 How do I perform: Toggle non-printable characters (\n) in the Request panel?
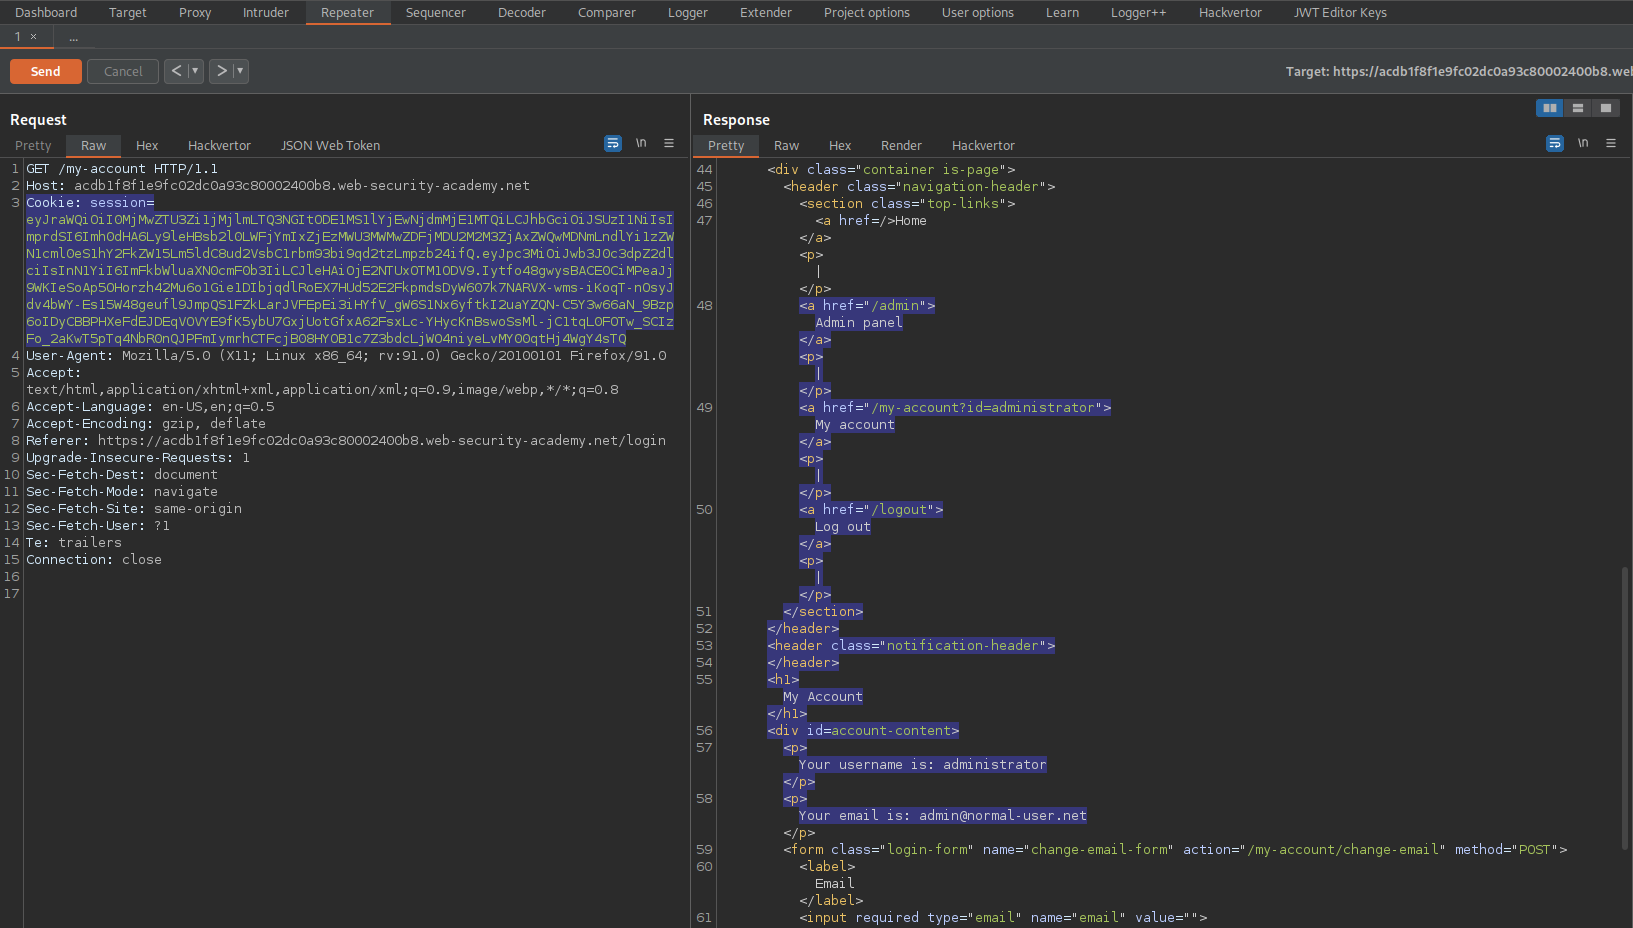pyautogui.click(x=641, y=144)
